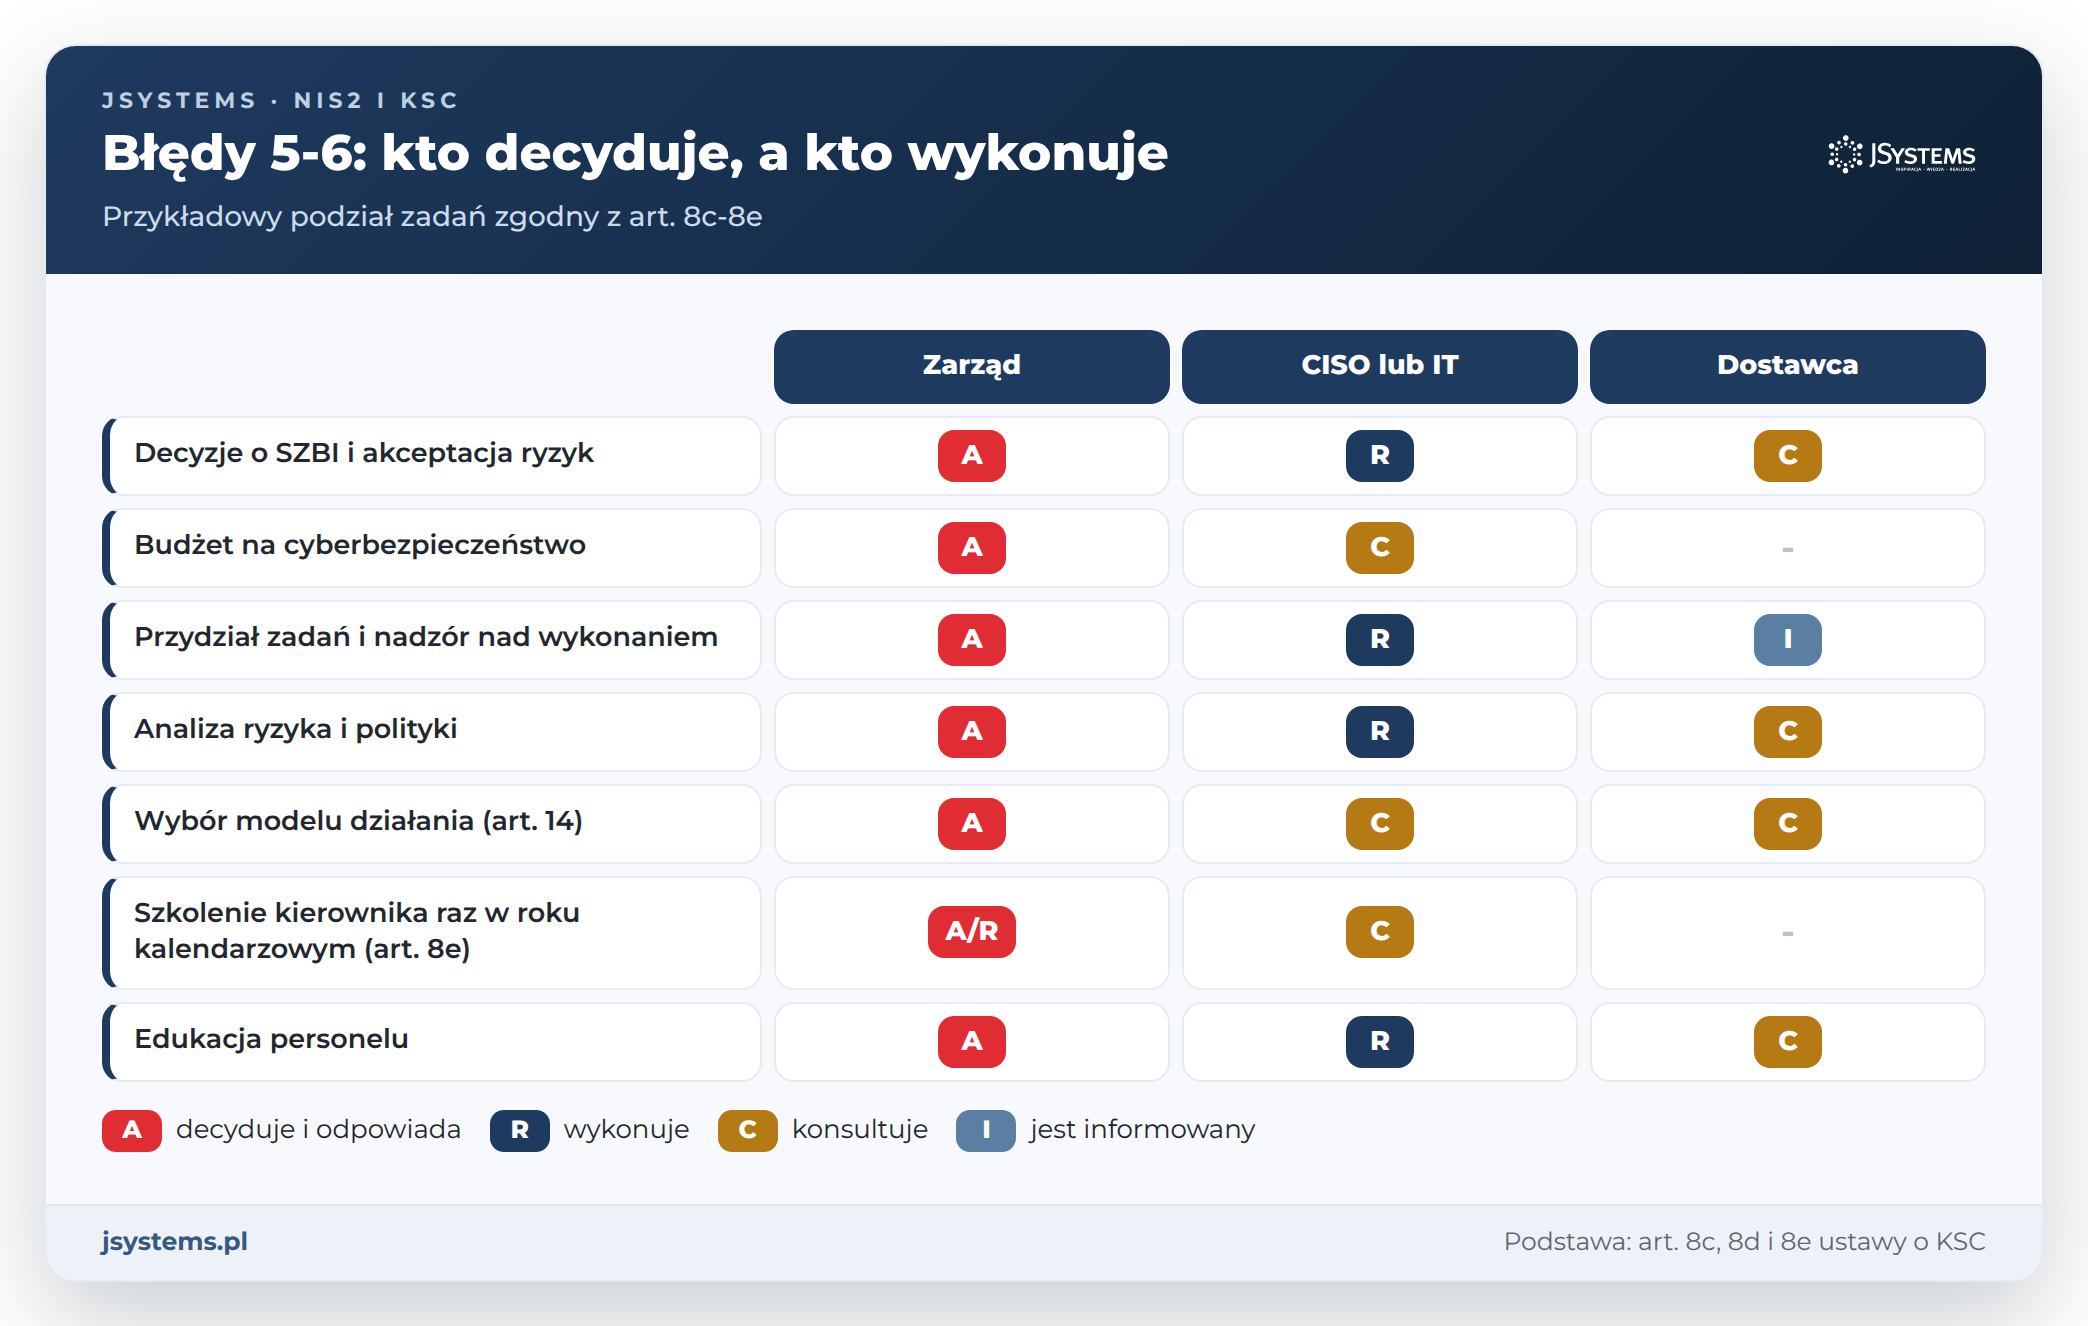Select 'Przydział zadań i nadzór nad wykonaniem' label
The width and height of the screenshot is (2088, 1326).
[431, 640]
